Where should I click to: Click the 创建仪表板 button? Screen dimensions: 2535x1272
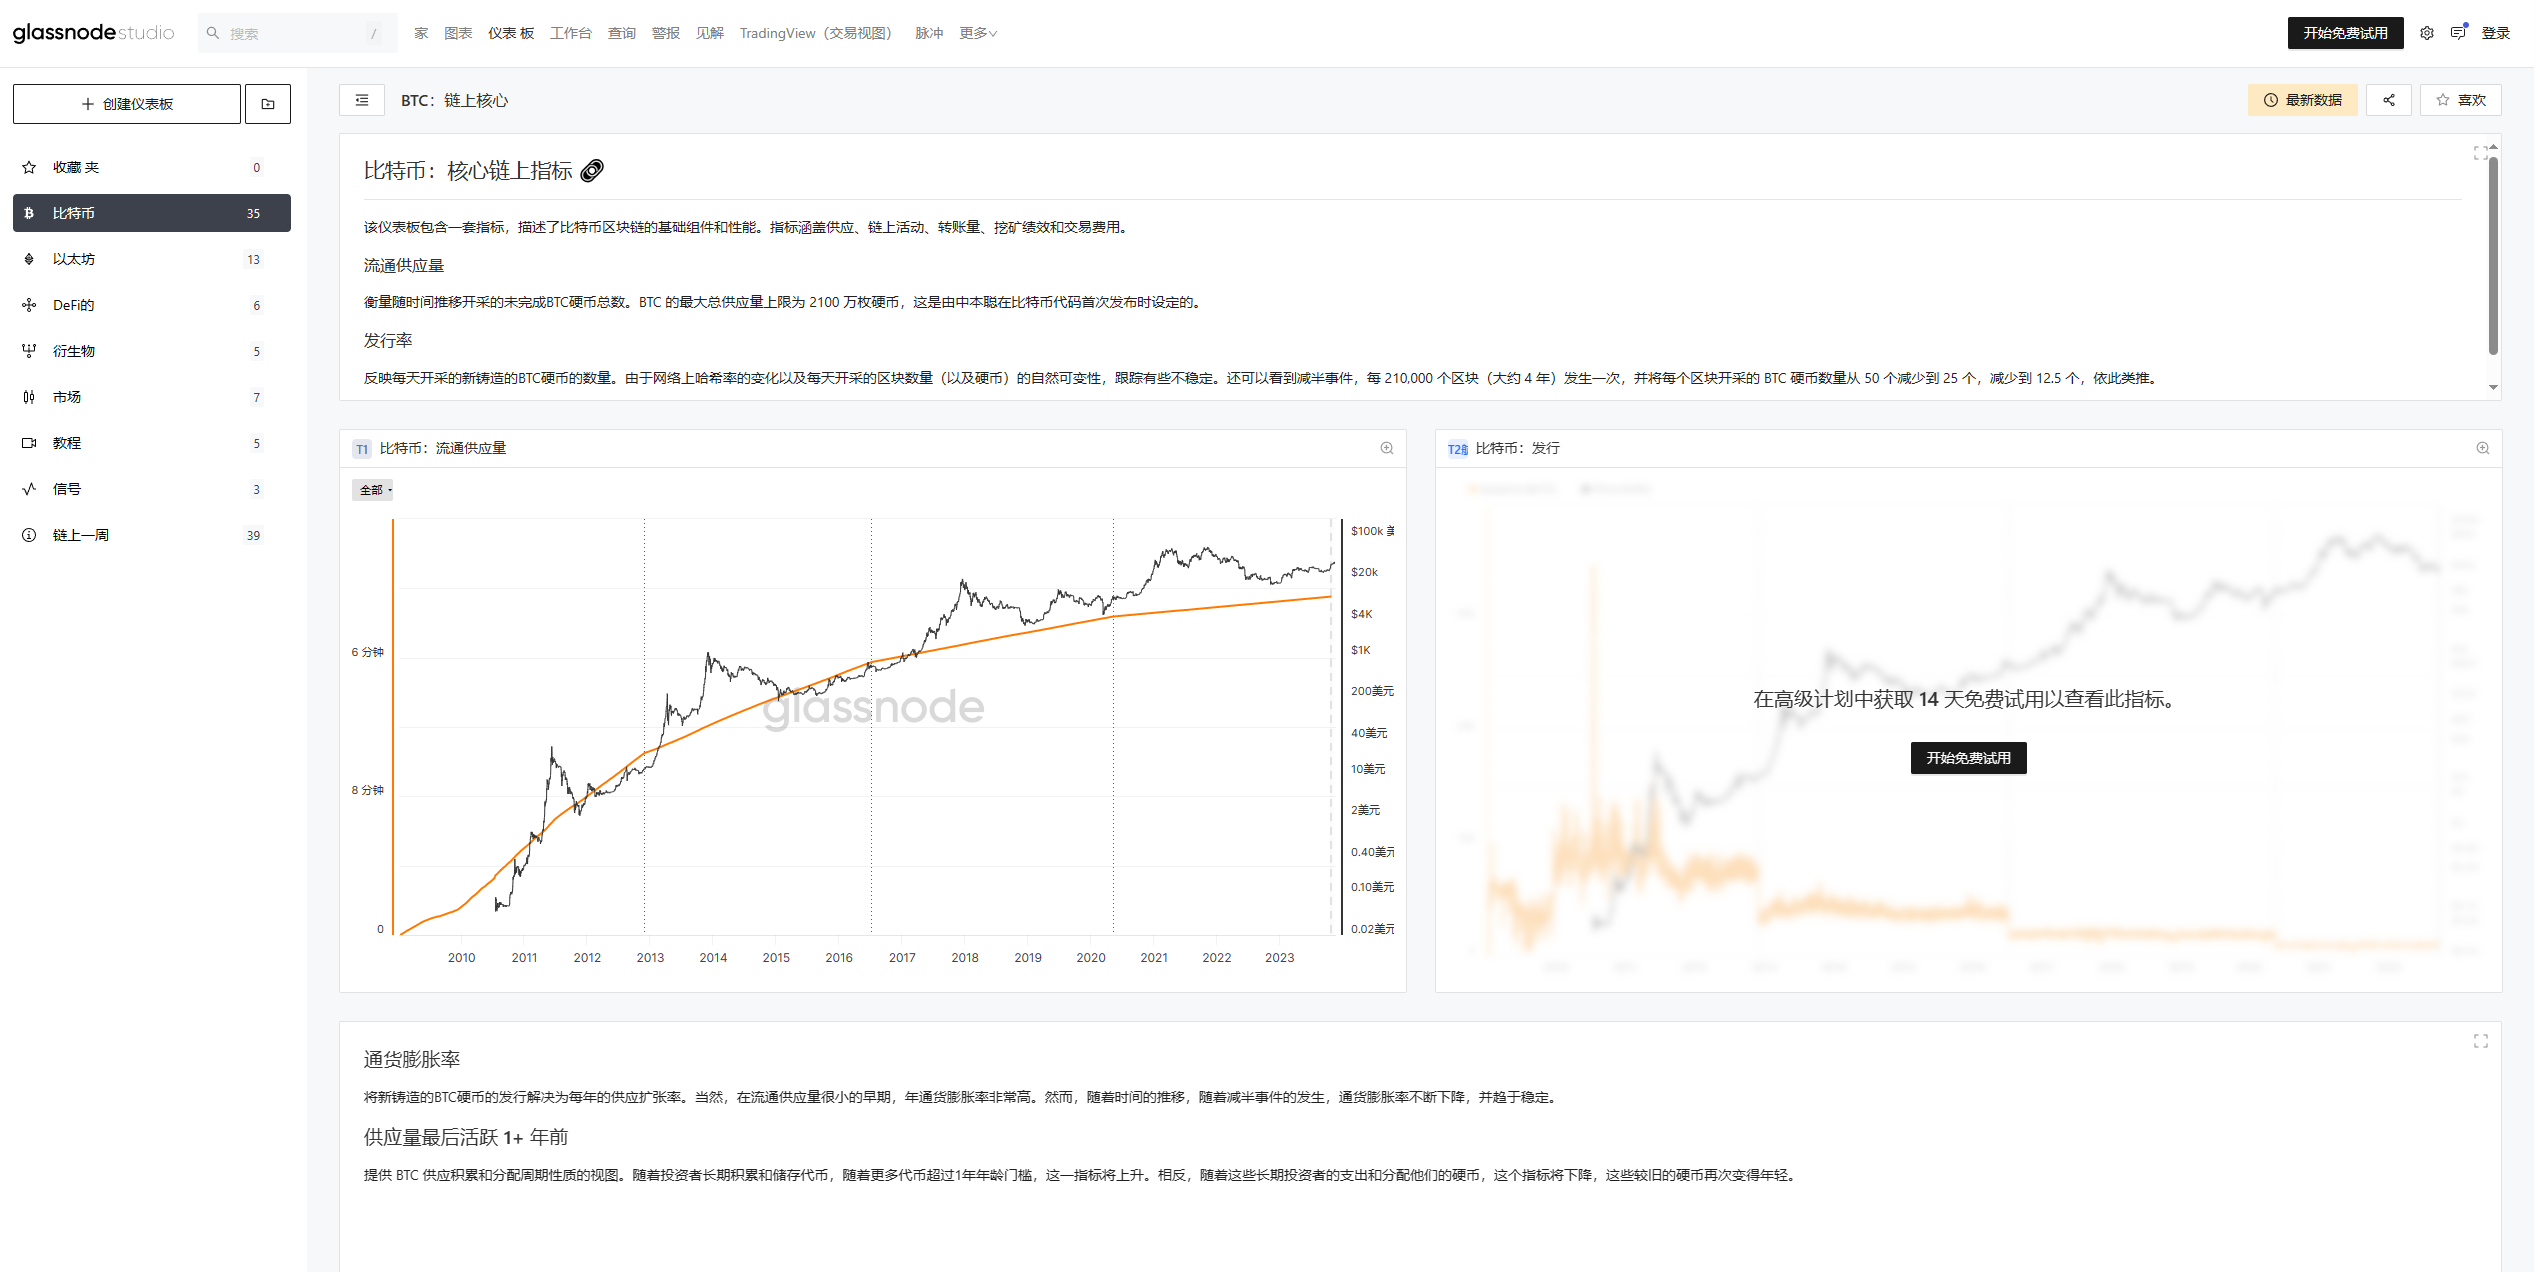[127, 104]
